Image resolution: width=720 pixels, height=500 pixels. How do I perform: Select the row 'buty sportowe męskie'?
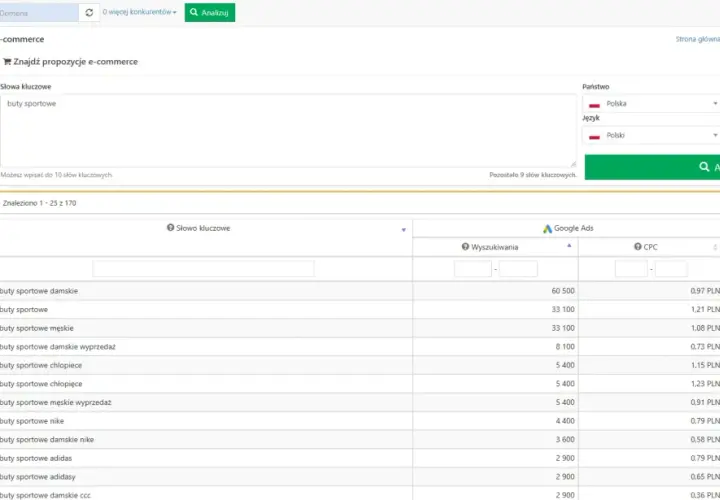[x=360, y=328]
